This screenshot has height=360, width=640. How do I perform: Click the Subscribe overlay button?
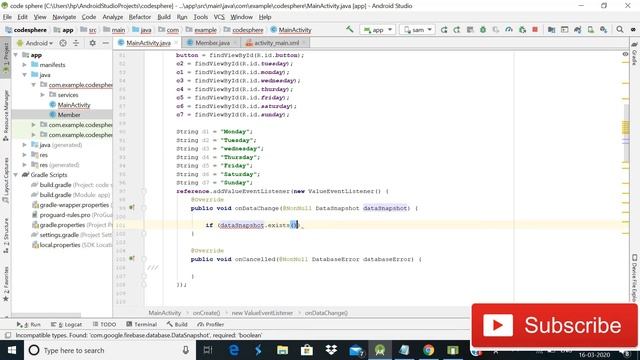tap(554, 325)
